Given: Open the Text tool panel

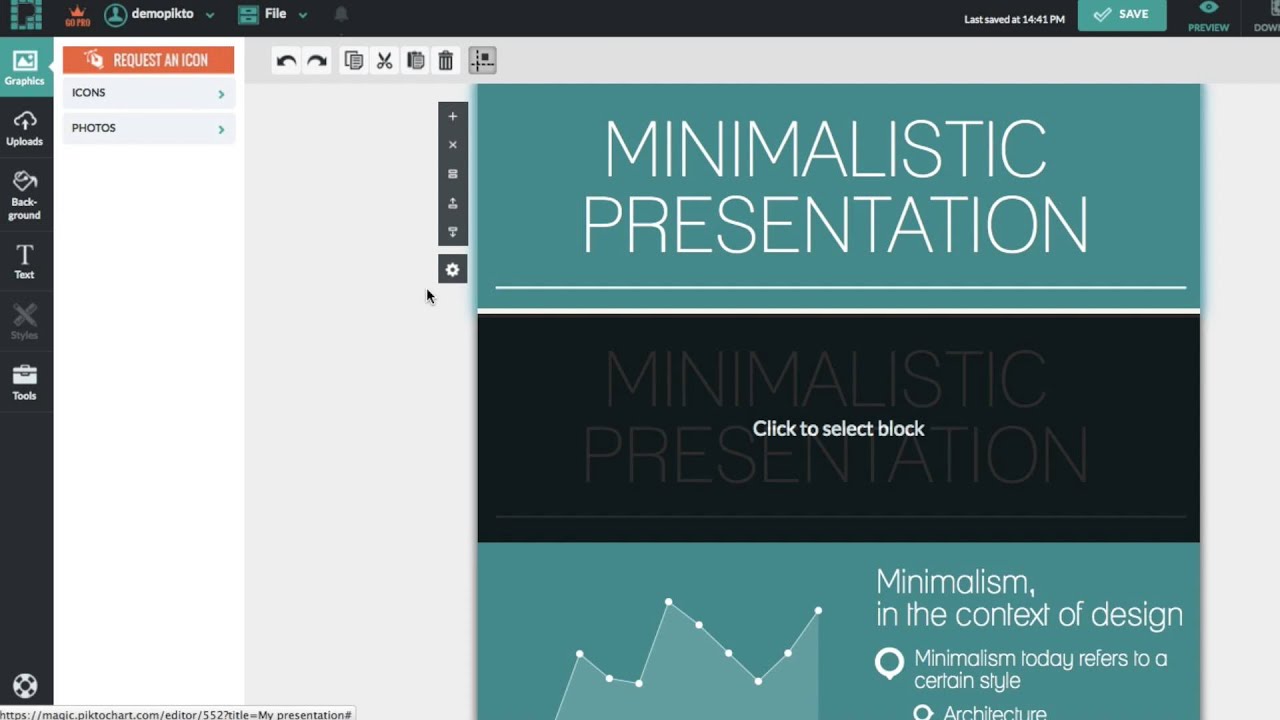Looking at the screenshot, I should pos(24,260).
